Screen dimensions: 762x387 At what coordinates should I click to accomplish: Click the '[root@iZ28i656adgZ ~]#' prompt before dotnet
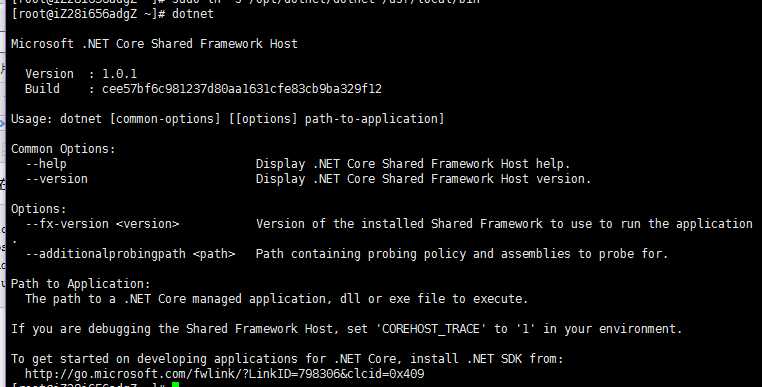(x=89, y=14)
